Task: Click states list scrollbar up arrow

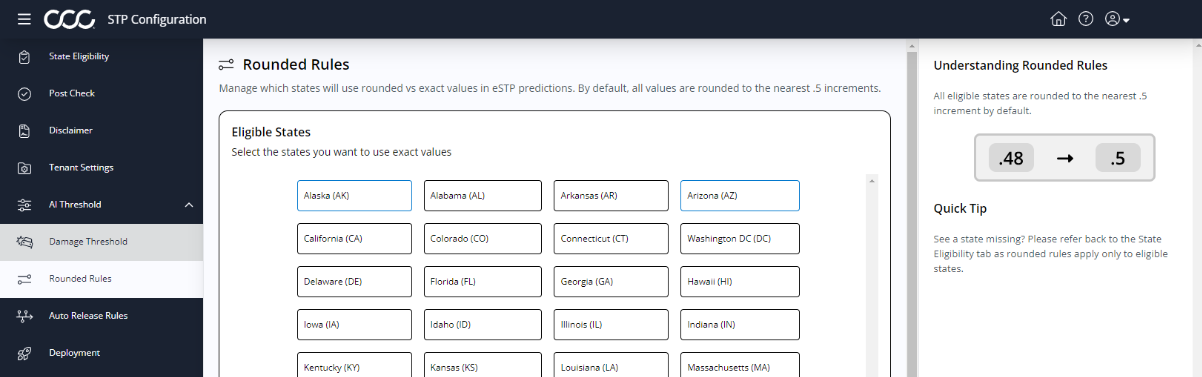Action: click(x=872, y=181)
